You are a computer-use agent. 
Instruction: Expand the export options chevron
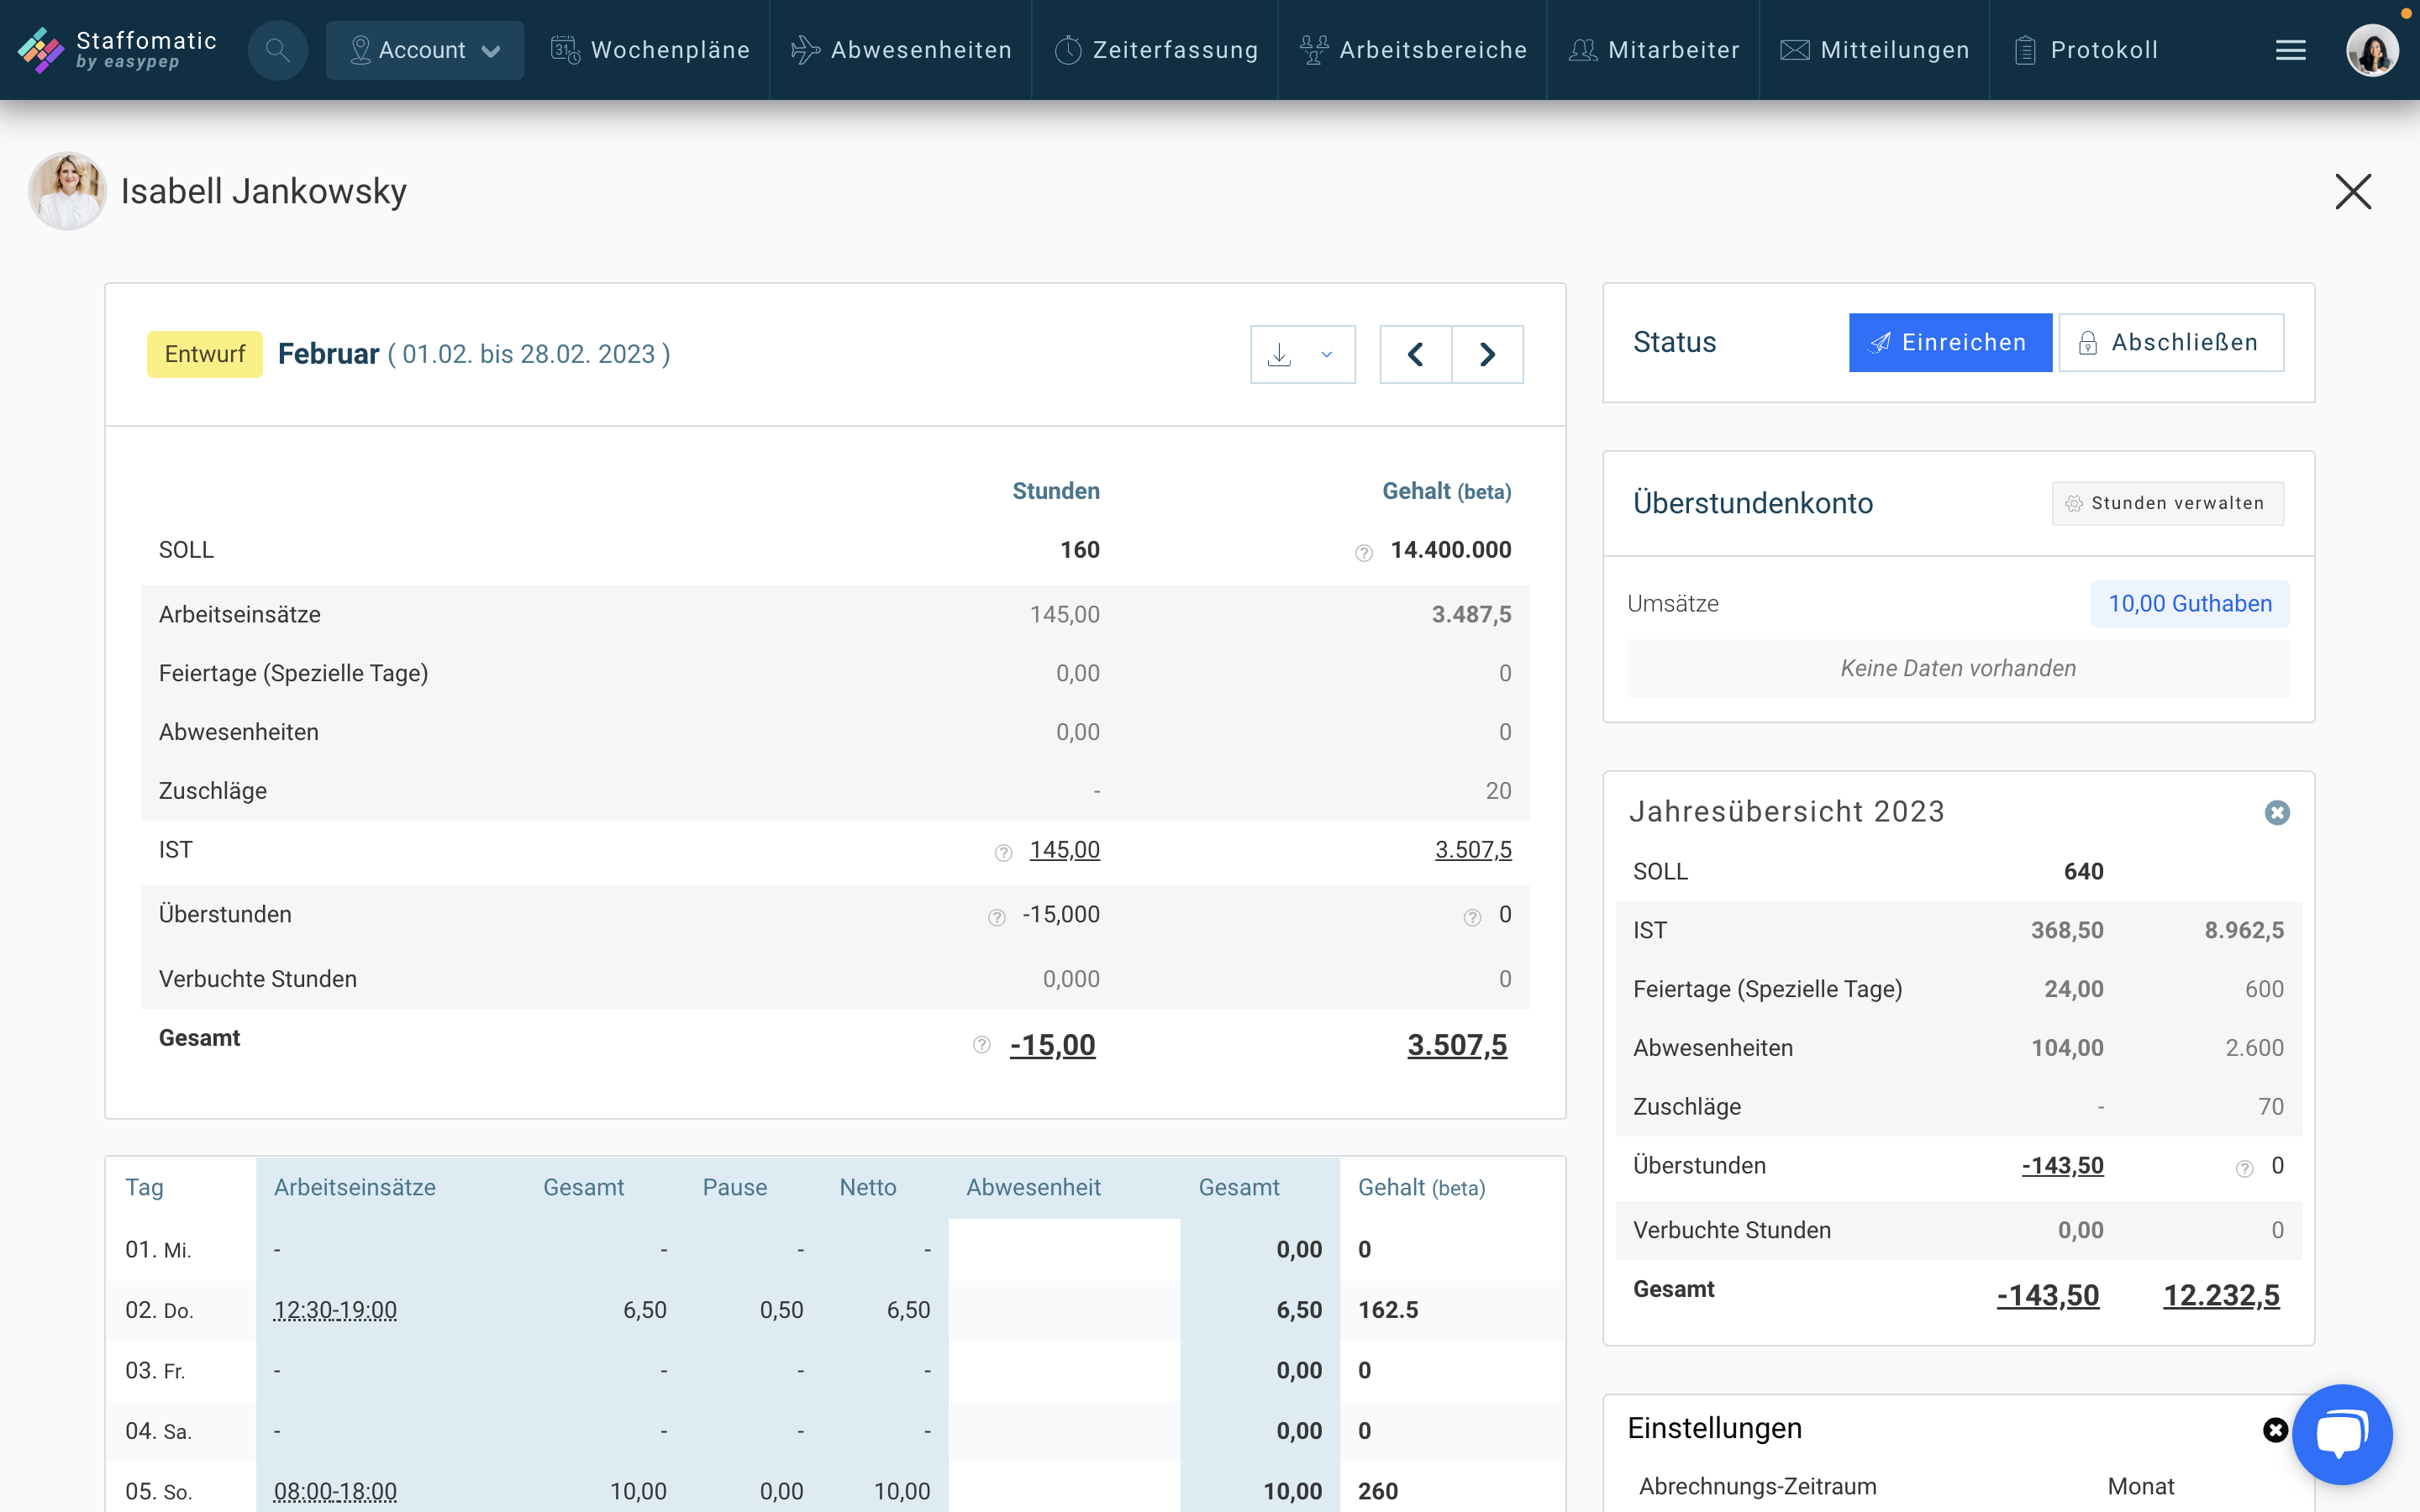(1327, 354)
